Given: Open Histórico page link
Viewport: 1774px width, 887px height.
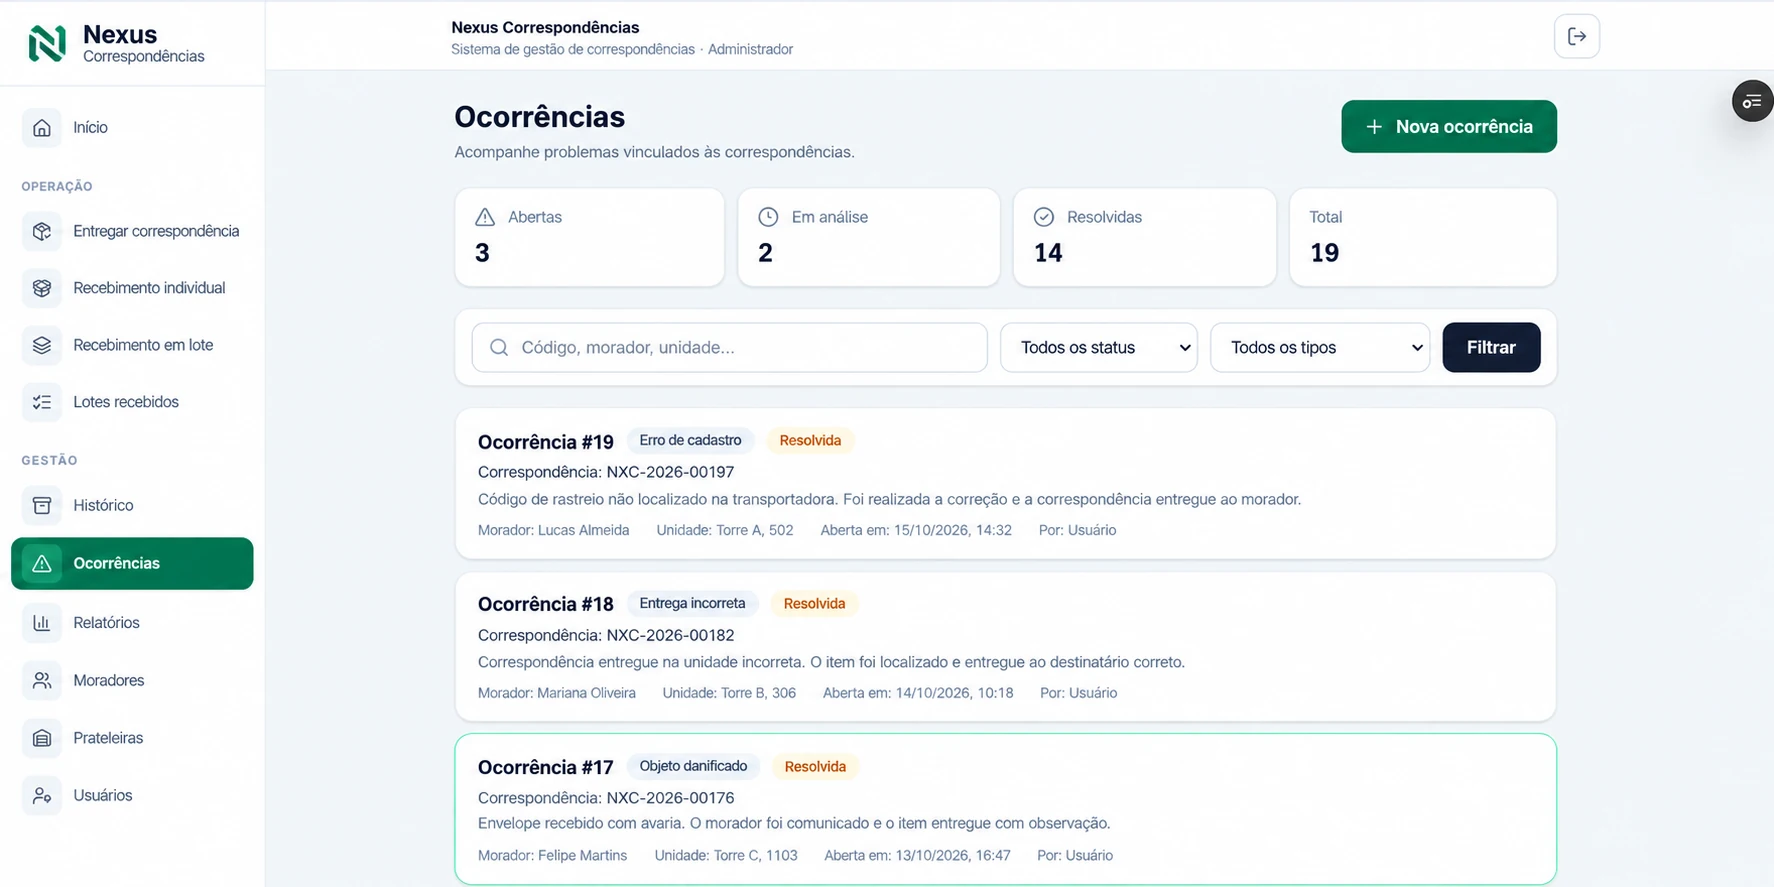Looking at the screenshot, I should coord(132,505).
